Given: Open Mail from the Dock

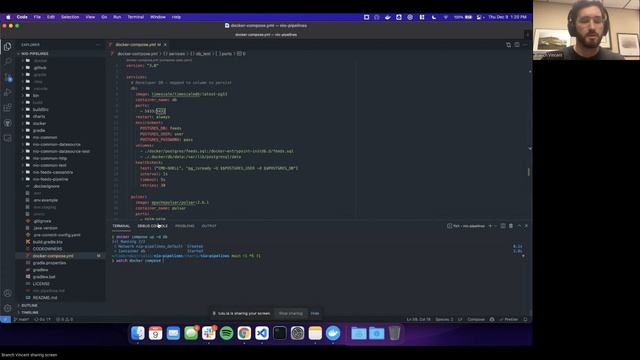Looking at the screenshot, I should click(x=173, y=333).
